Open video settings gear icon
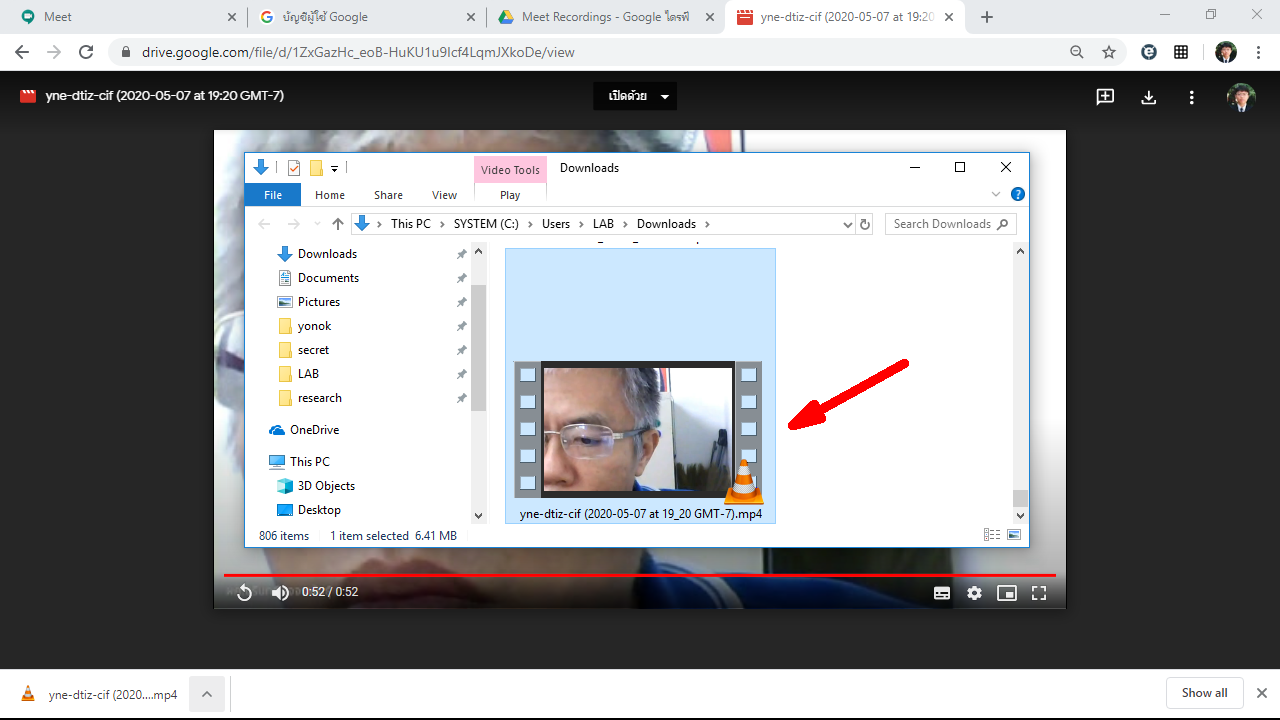 [974, 593]
